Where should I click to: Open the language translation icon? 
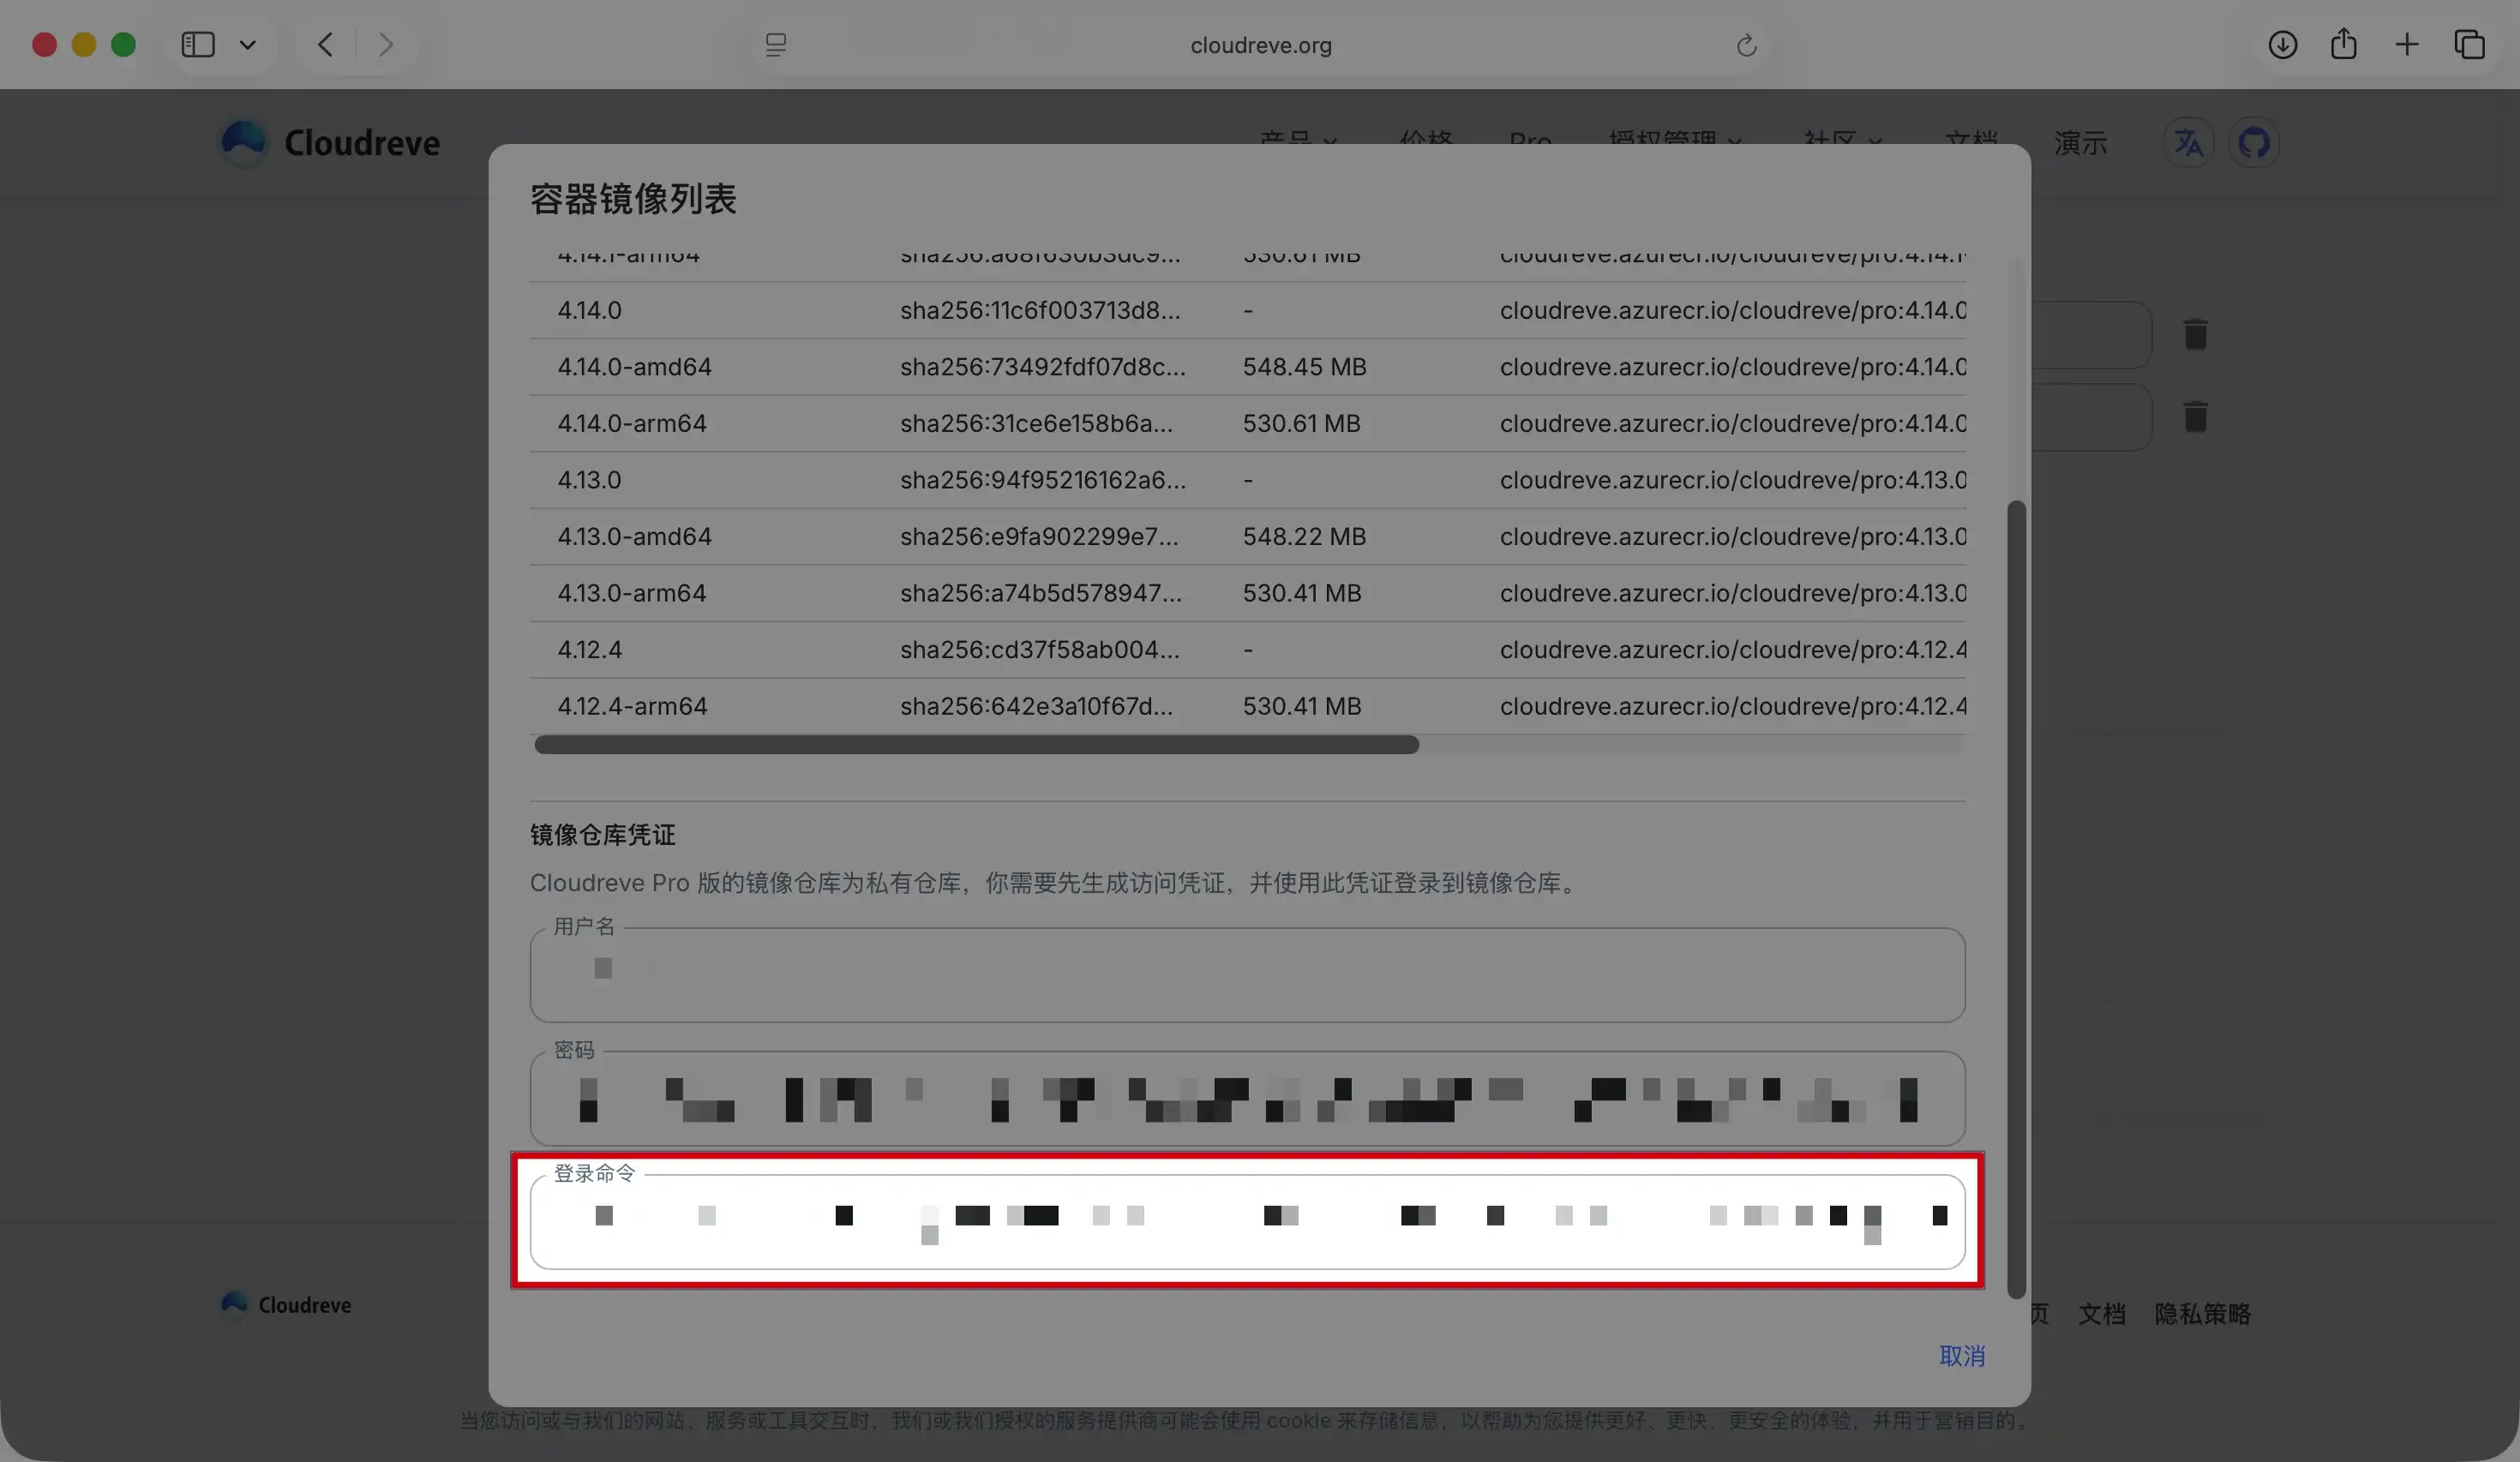coord(2188,143)
